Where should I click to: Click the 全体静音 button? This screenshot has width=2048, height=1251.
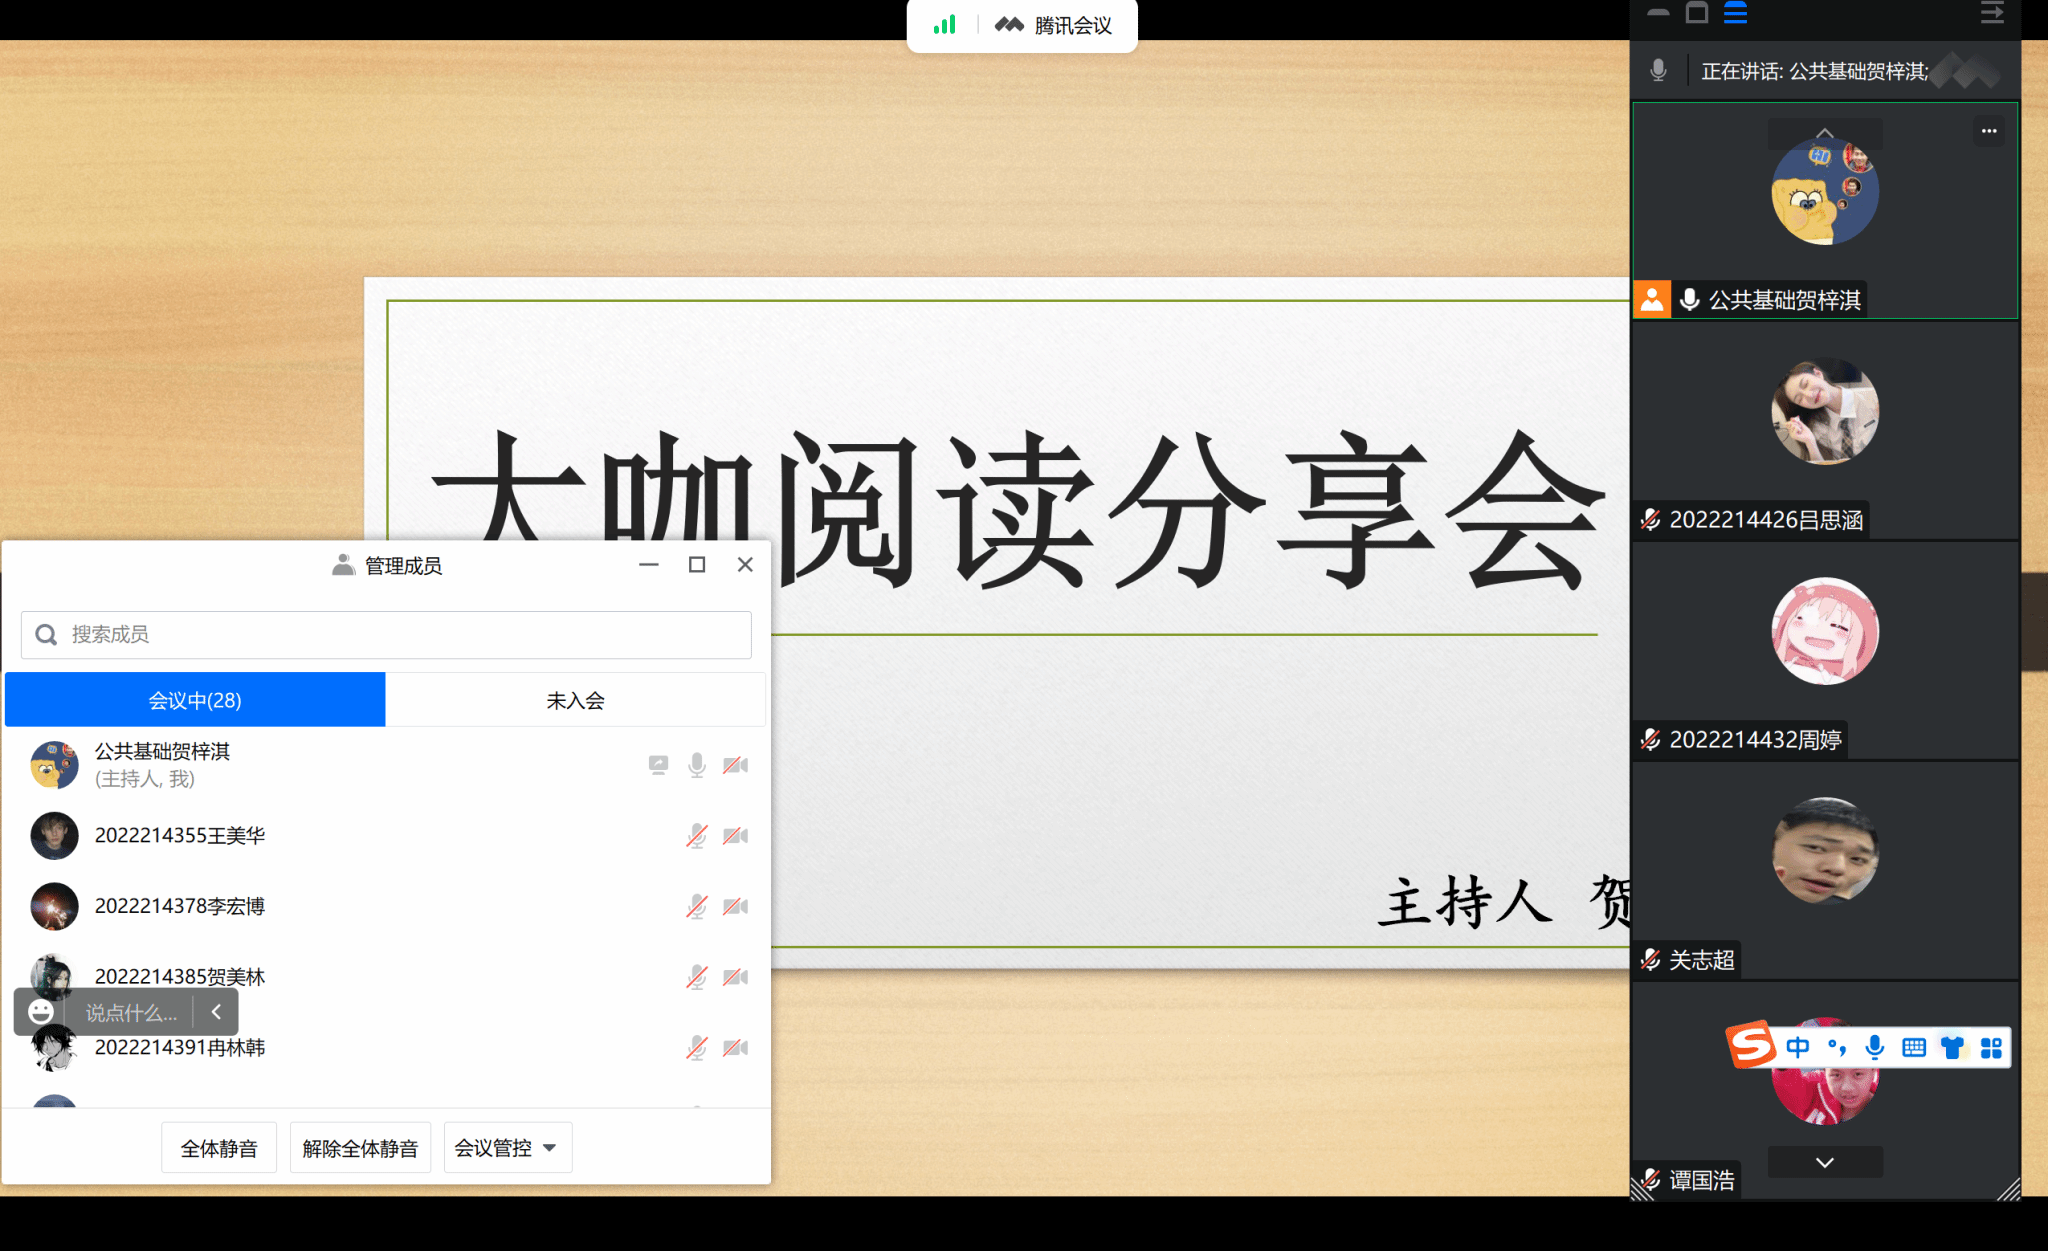pos(219,1148)
